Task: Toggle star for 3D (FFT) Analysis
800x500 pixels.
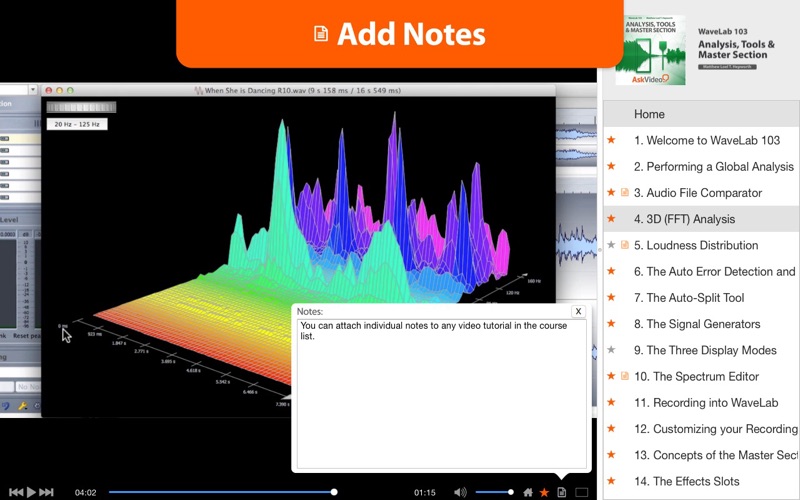Action: click(611, 218)
